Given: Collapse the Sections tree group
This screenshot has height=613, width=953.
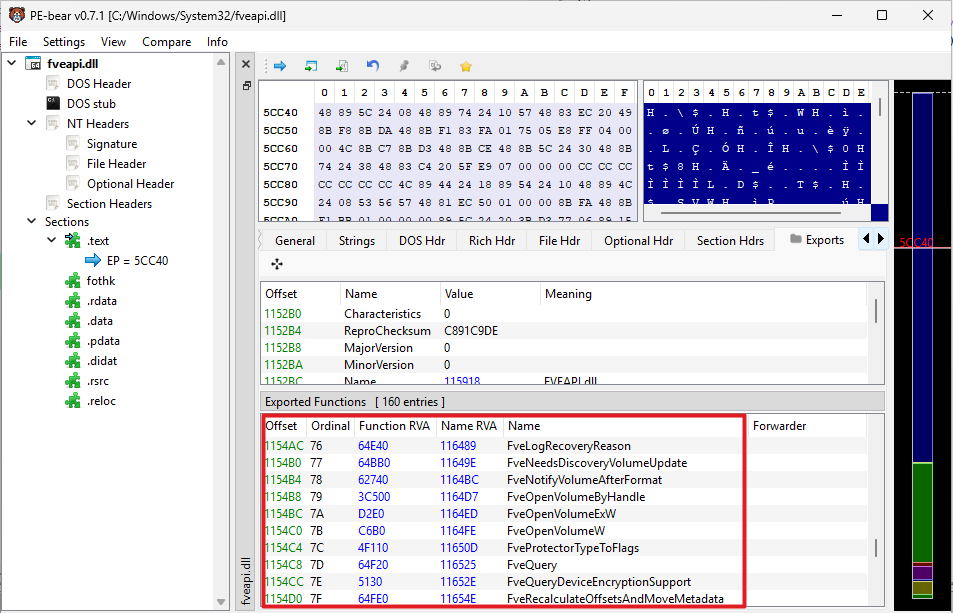Looking at the screenshot, I should (31, 222).
